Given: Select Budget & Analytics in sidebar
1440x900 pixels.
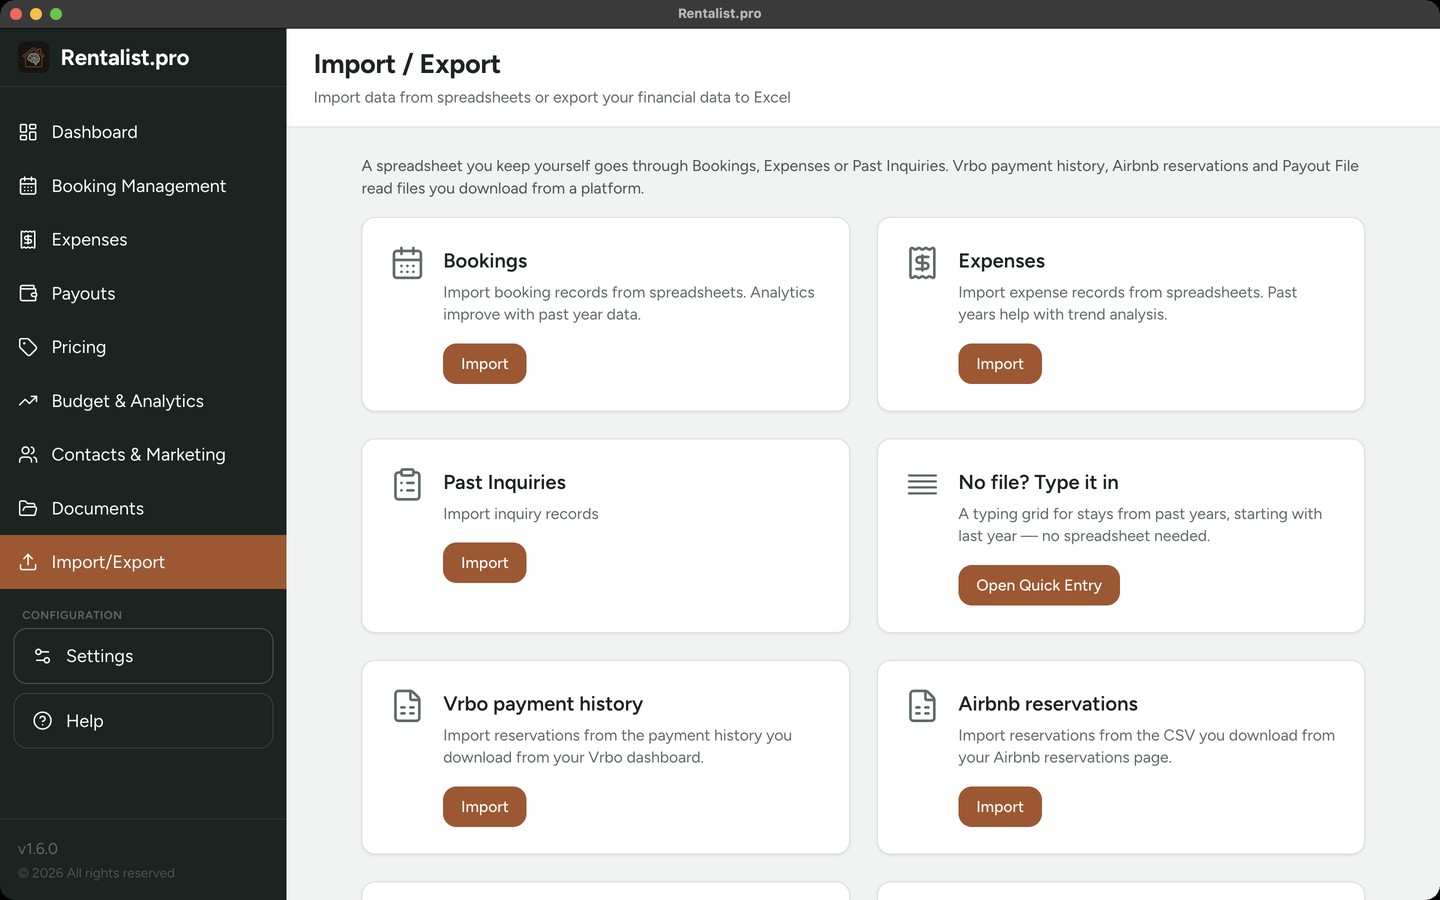Looking at the screenshot, I should 143,401.
